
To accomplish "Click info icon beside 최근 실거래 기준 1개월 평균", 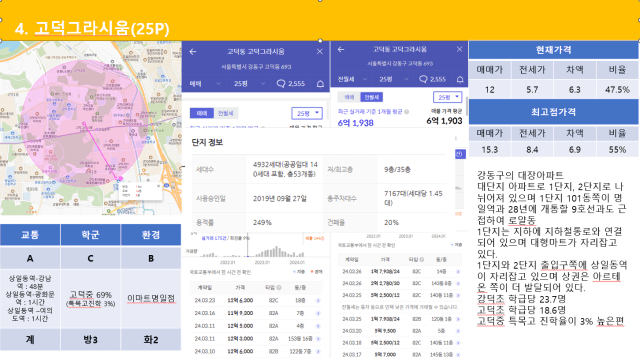I will (x=407, y=111).
